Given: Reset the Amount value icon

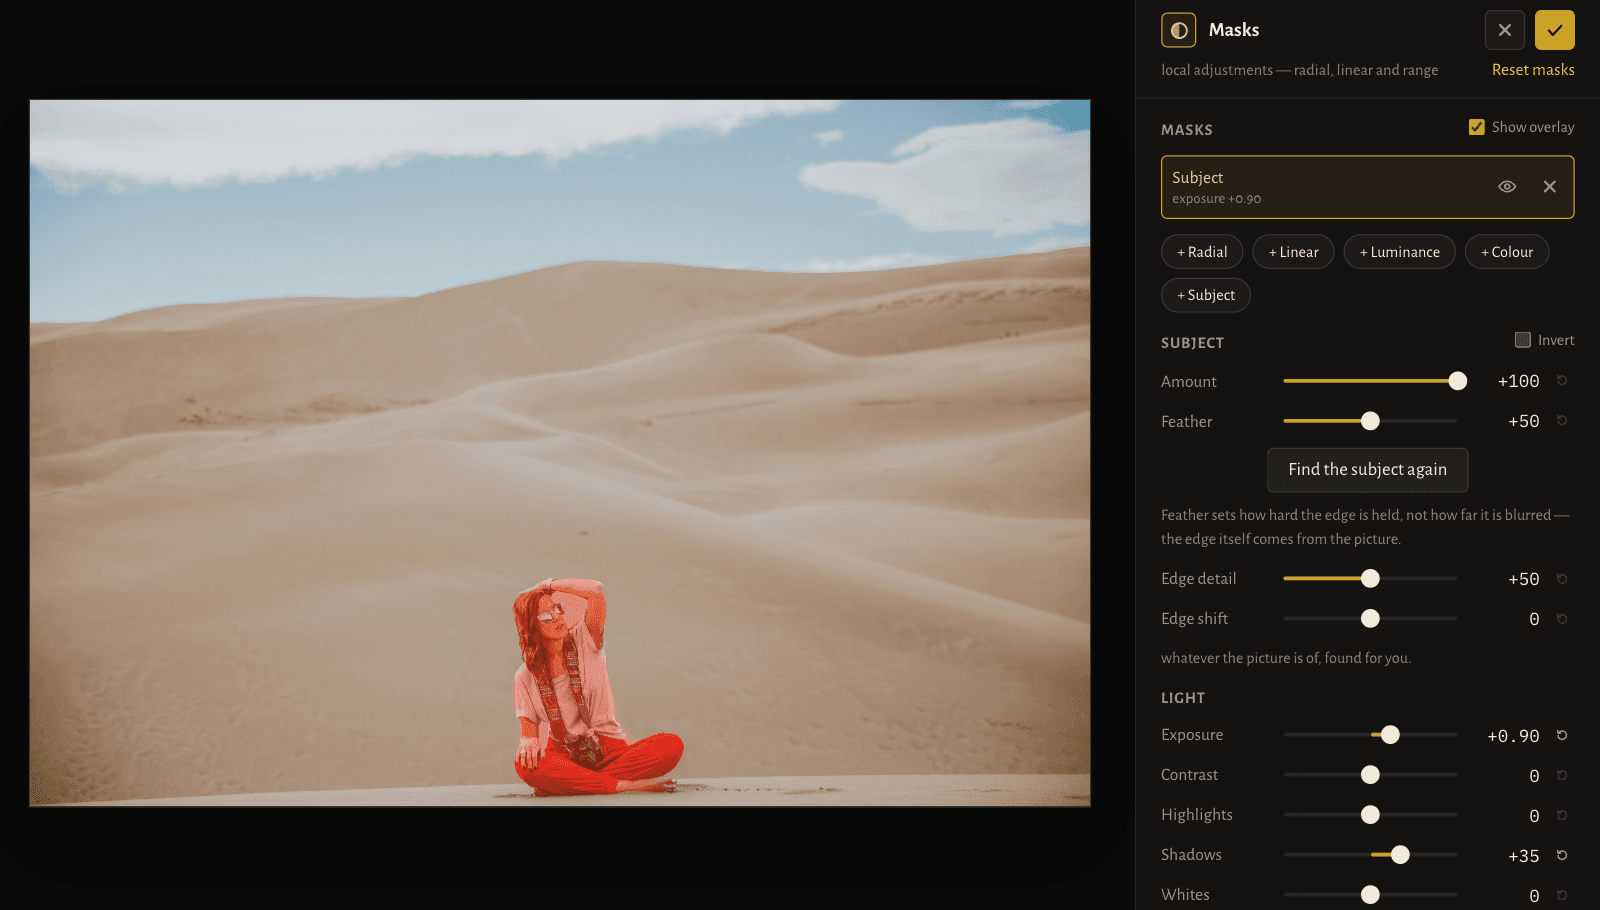Looking at the screenshot, I should point(1562,381).
